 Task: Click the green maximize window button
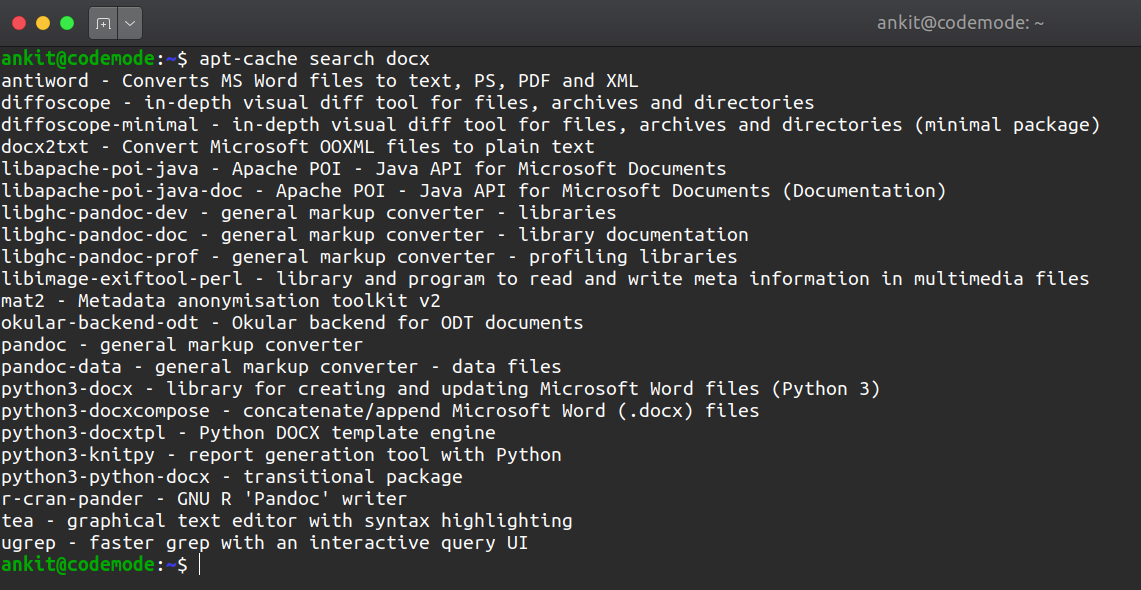click(x=67, y=23)
